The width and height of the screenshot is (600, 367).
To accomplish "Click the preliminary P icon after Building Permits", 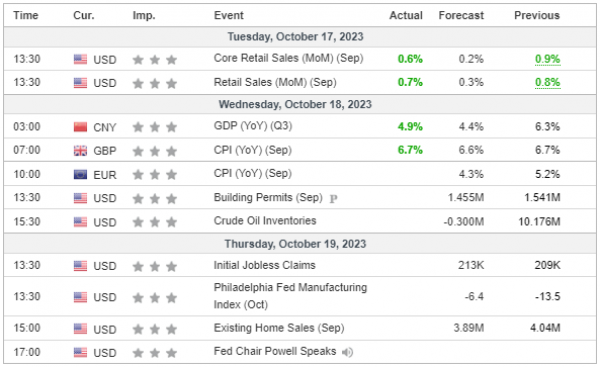I will click(333, 199).
